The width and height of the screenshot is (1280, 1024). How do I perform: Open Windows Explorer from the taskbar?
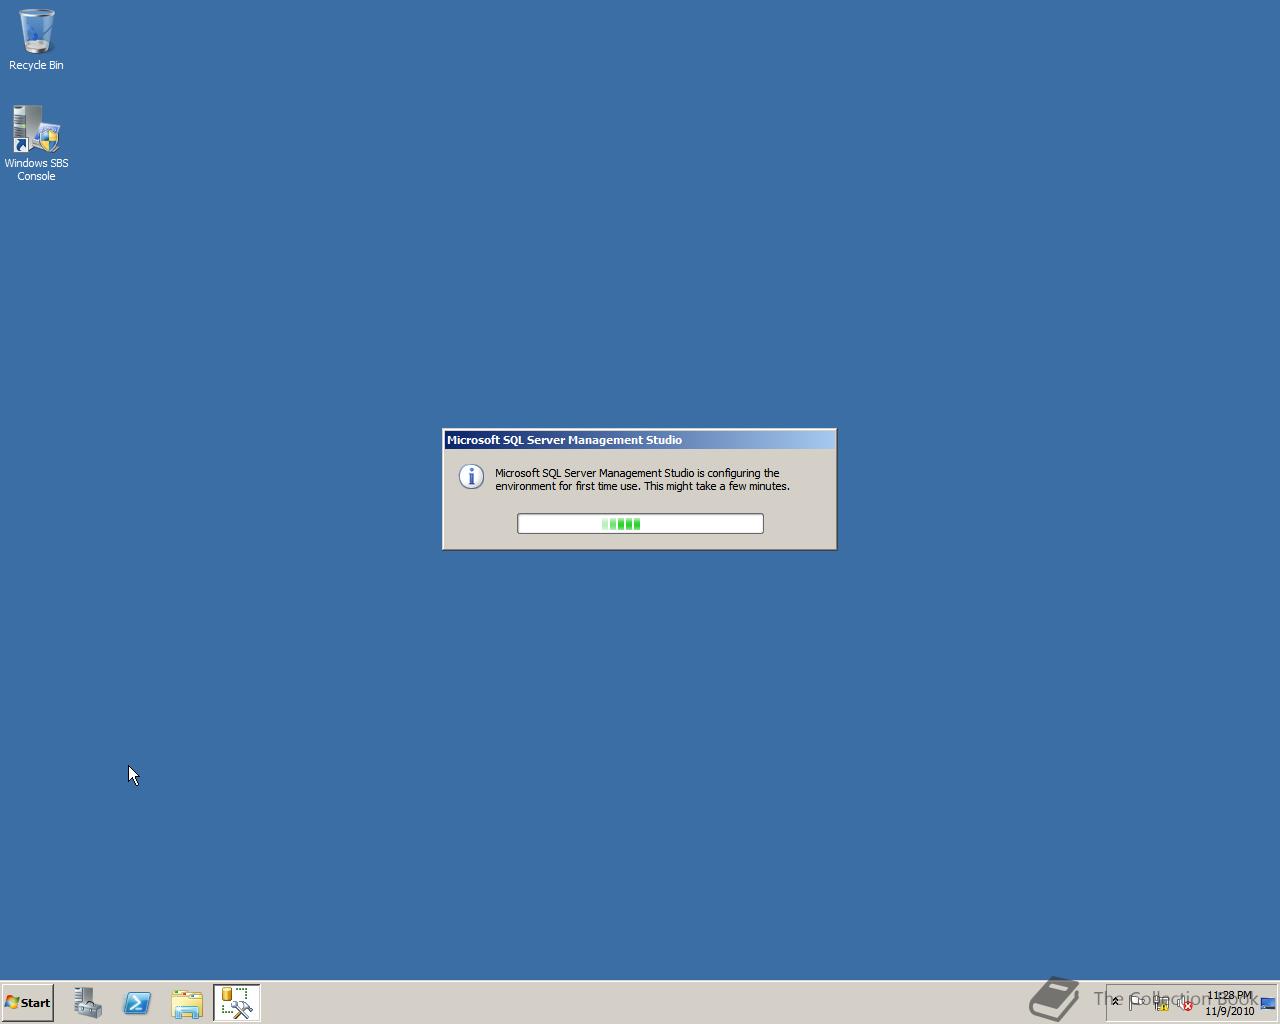[187, 1003]
